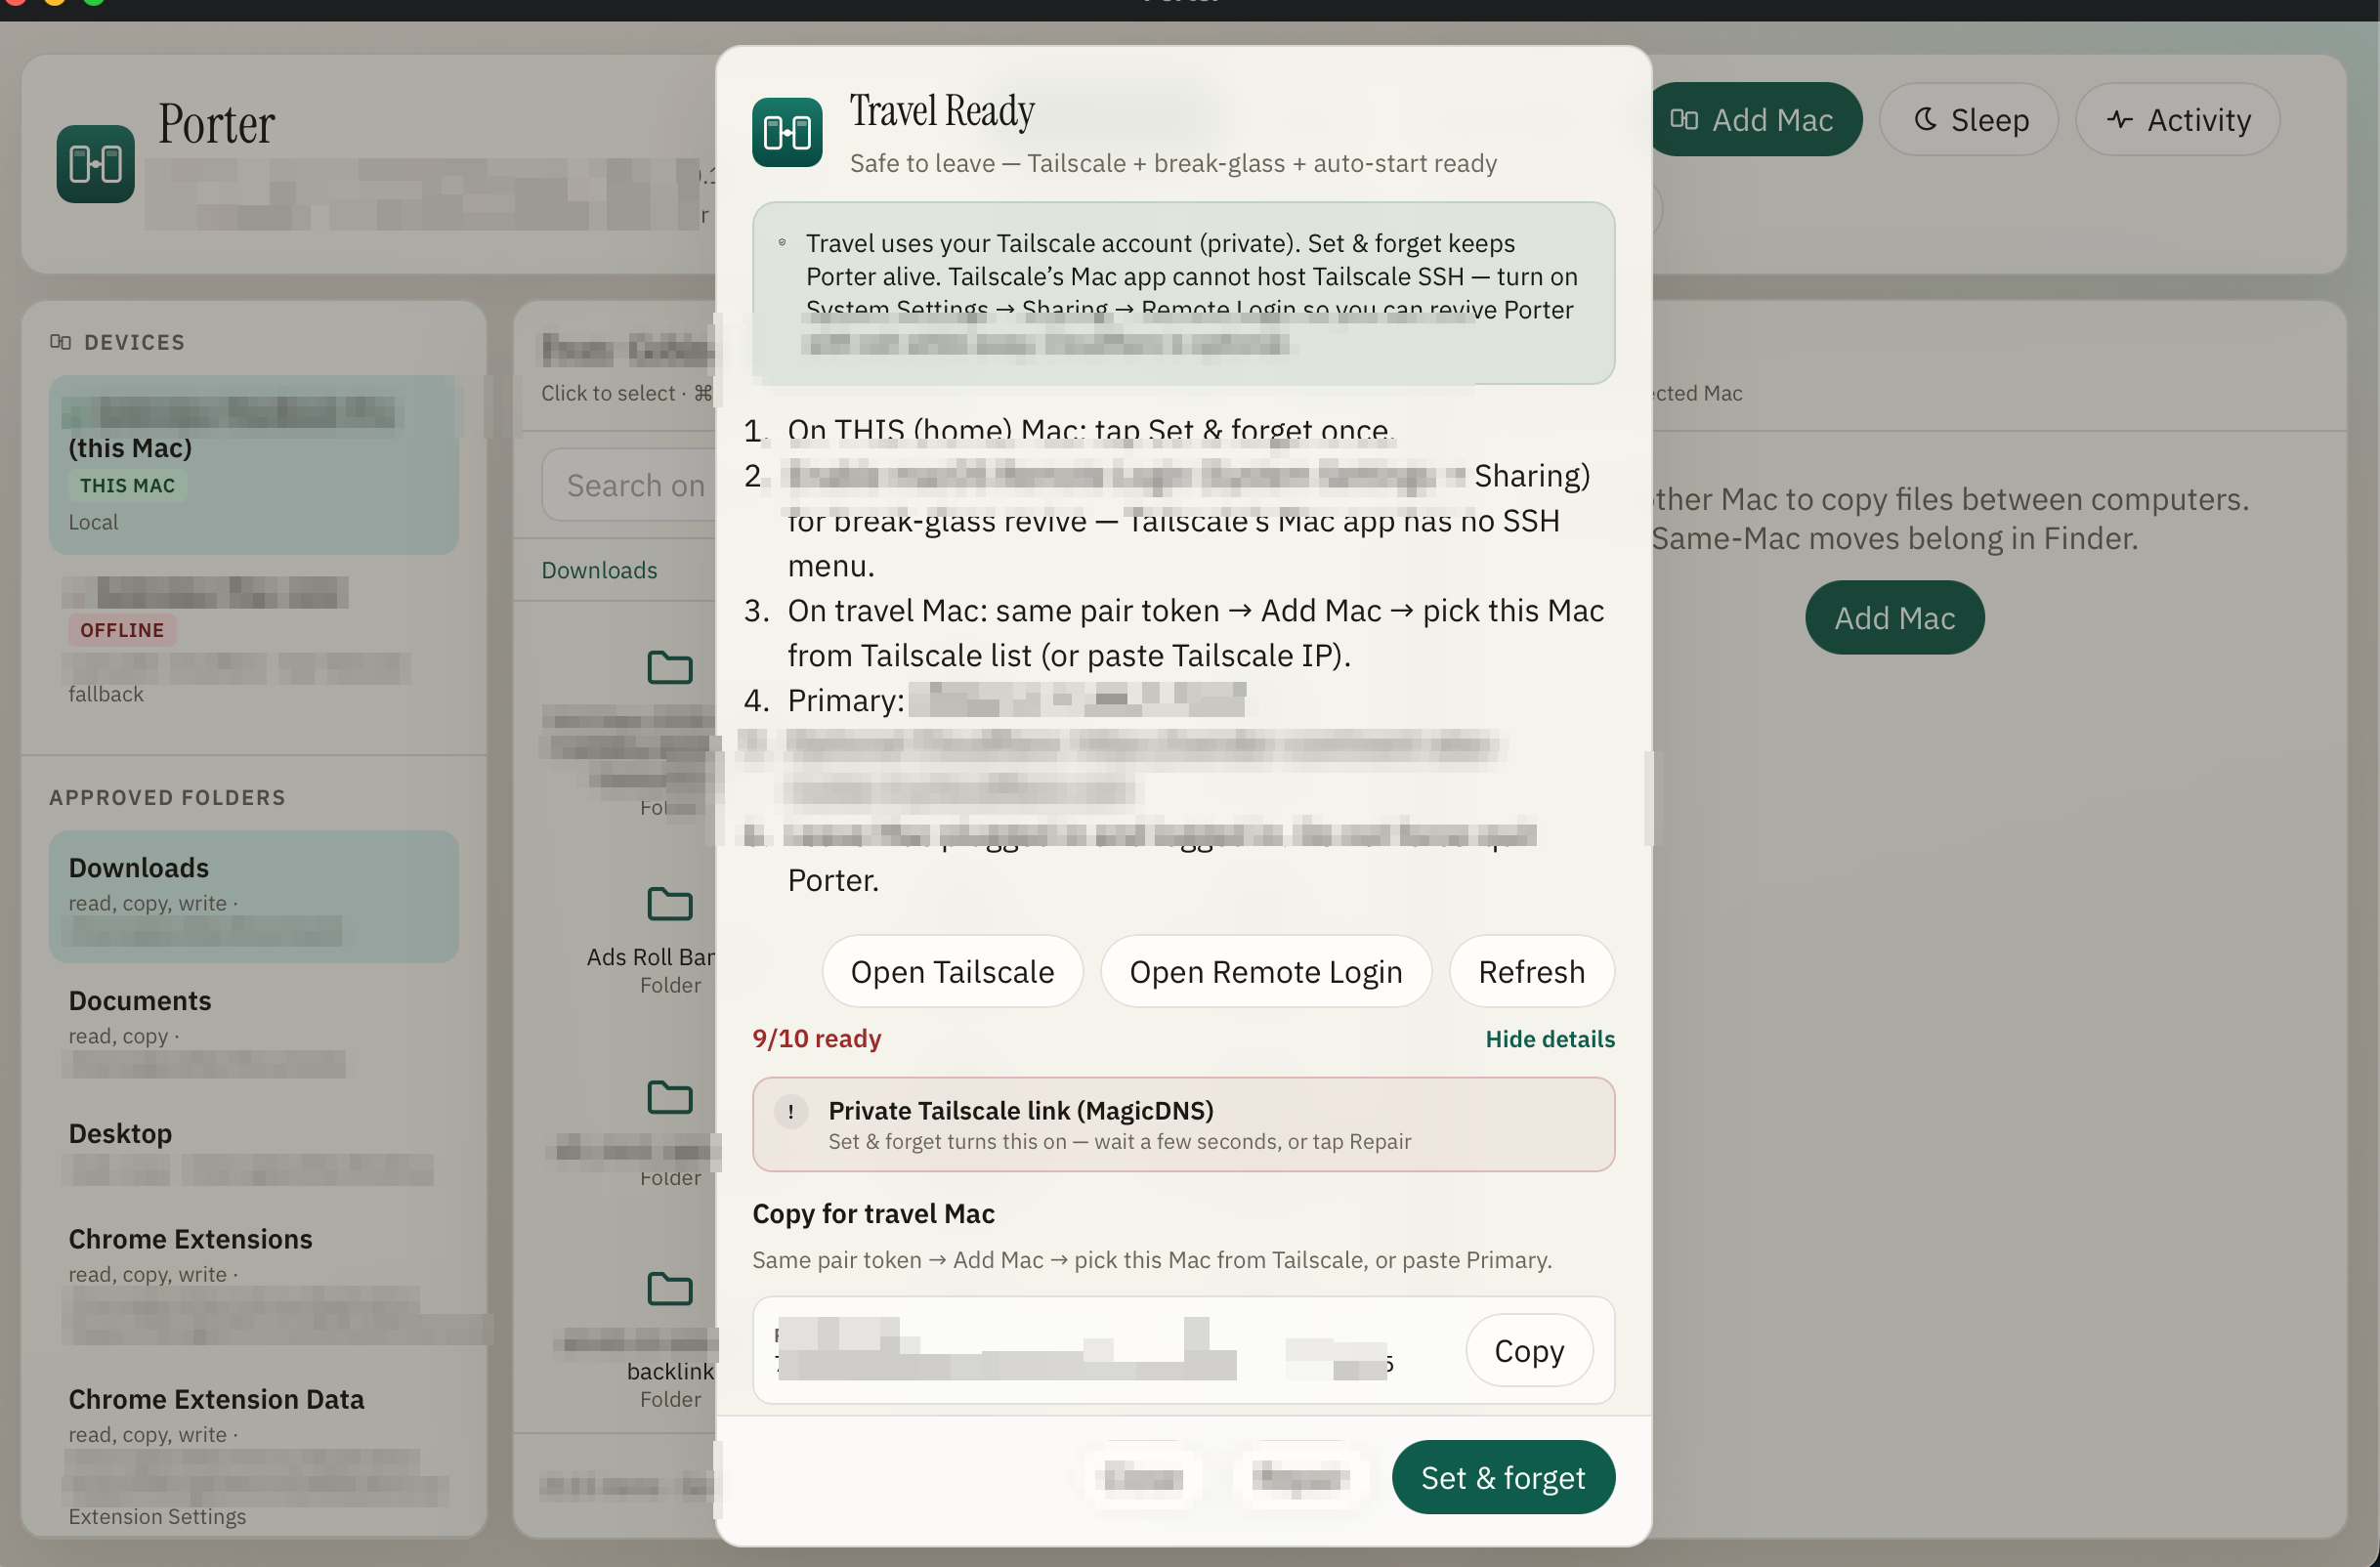
Task: Click the "APPROVED FOLDERS" section heading
Action: click(x=167, y=798)
